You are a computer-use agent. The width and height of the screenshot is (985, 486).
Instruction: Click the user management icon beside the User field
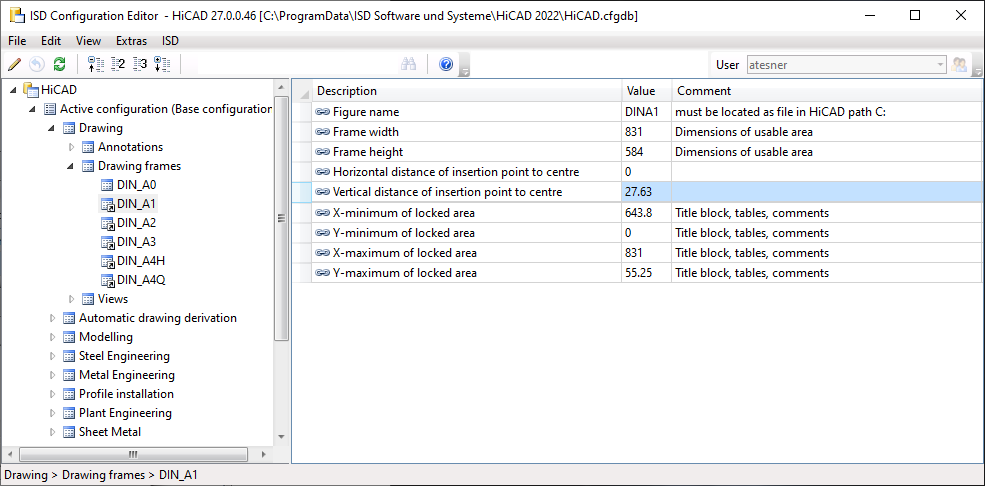[x=959, y=64]
